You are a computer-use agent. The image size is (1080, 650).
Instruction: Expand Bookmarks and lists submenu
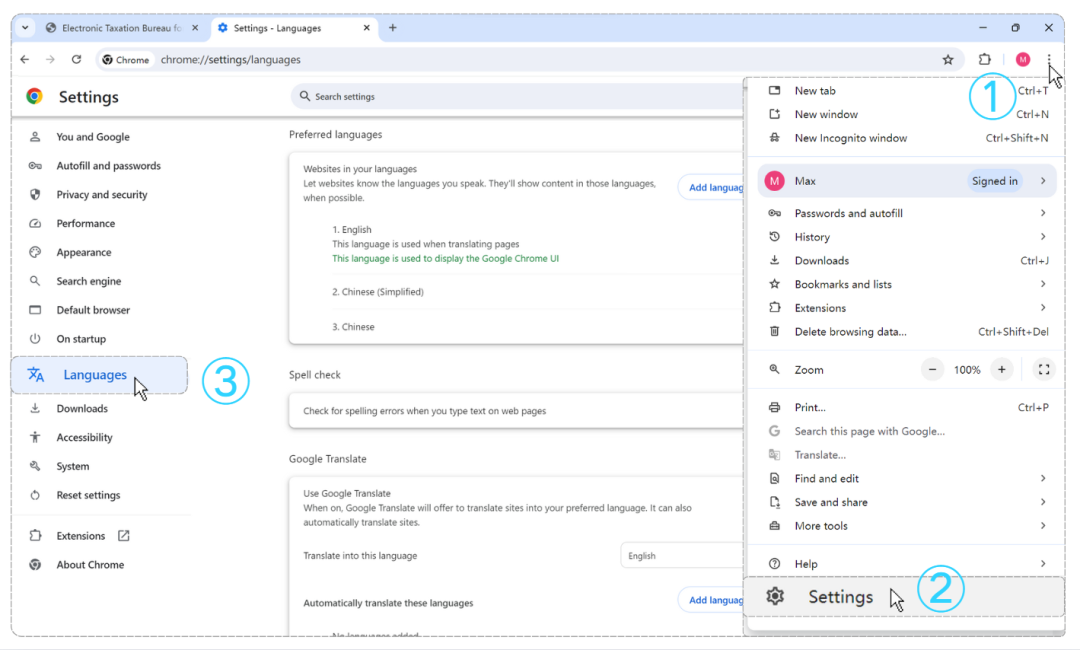coord(906,284)
